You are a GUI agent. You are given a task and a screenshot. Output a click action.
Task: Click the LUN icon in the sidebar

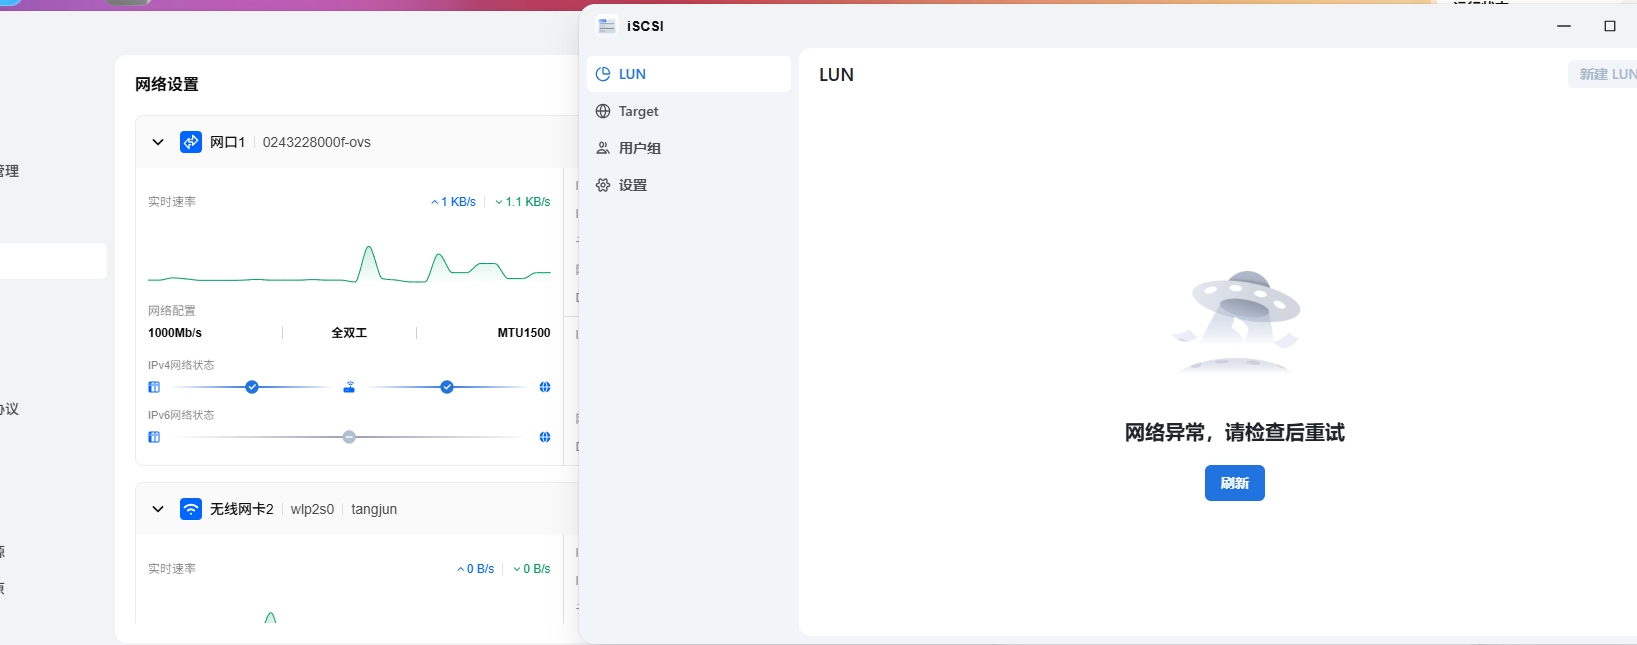tap(603, 74)
